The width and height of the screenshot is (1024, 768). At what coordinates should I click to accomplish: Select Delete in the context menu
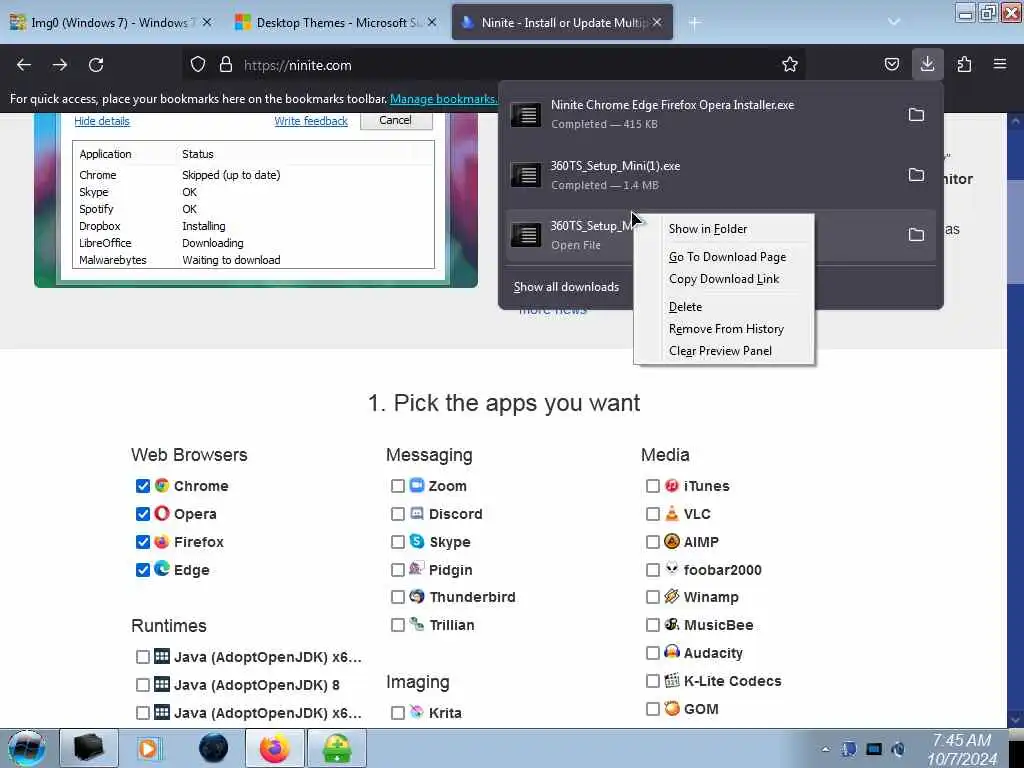[x=724, y=307]
